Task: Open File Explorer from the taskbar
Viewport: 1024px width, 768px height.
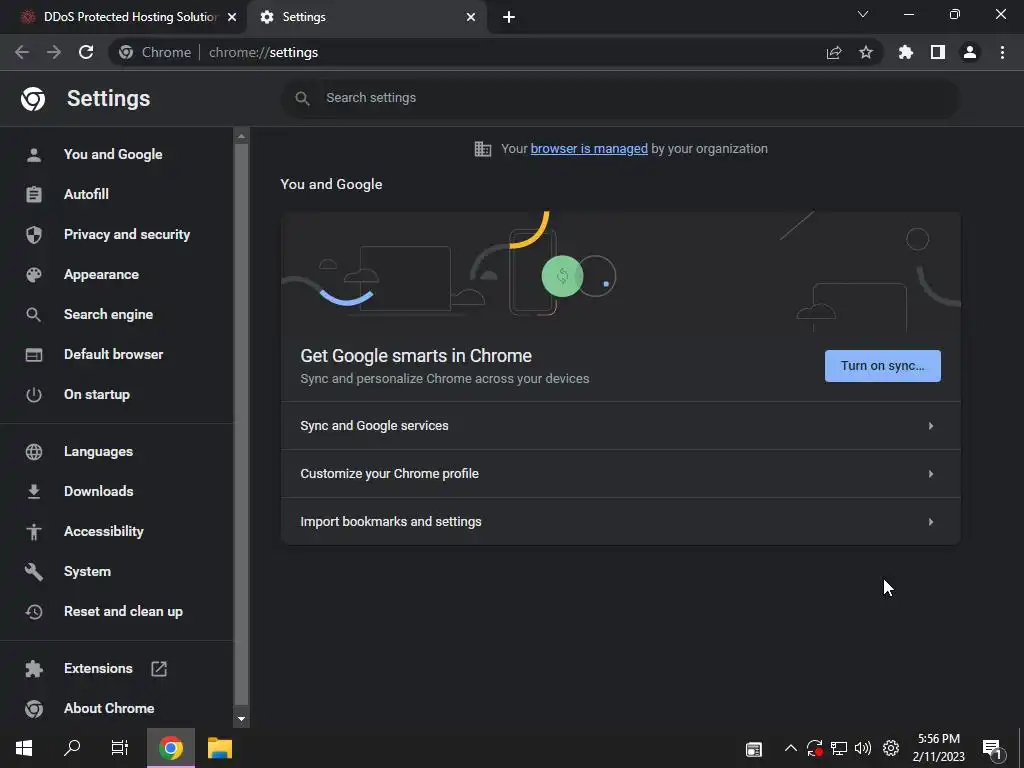Action: [220, 748]
